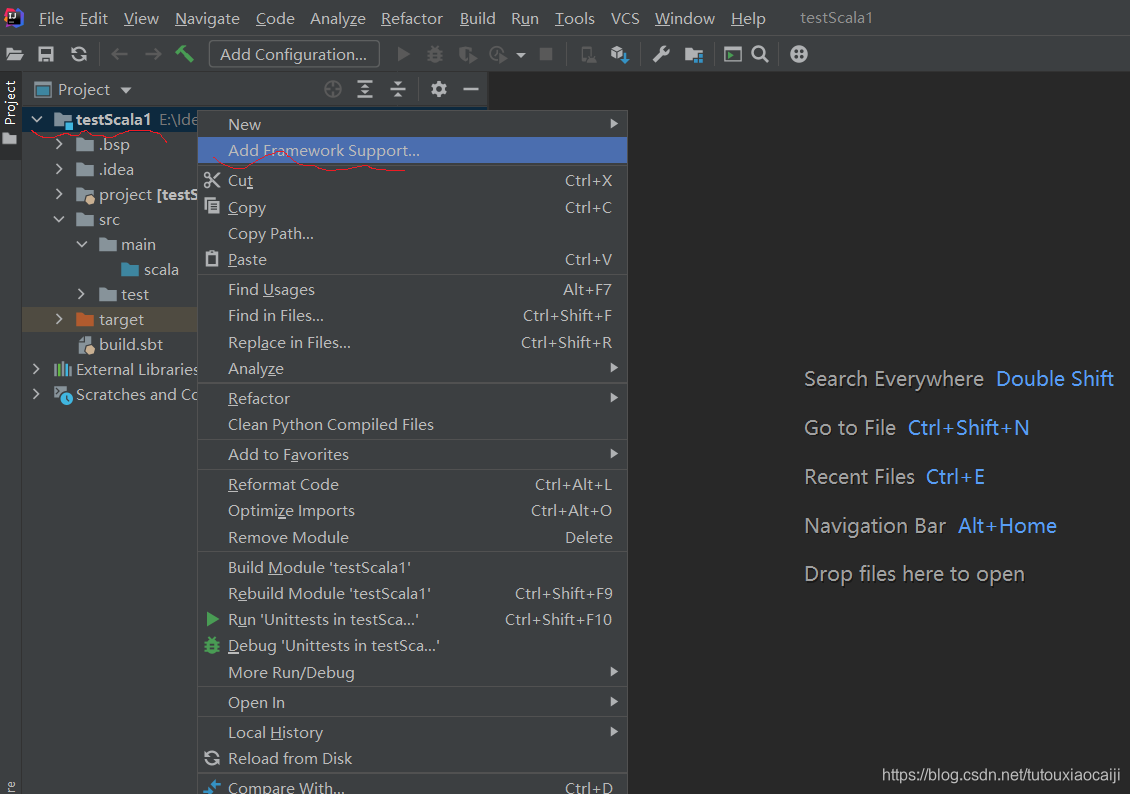Click the Save All disk icon
This screenshot has height=794, width=1130.
[x=46, y=54]
